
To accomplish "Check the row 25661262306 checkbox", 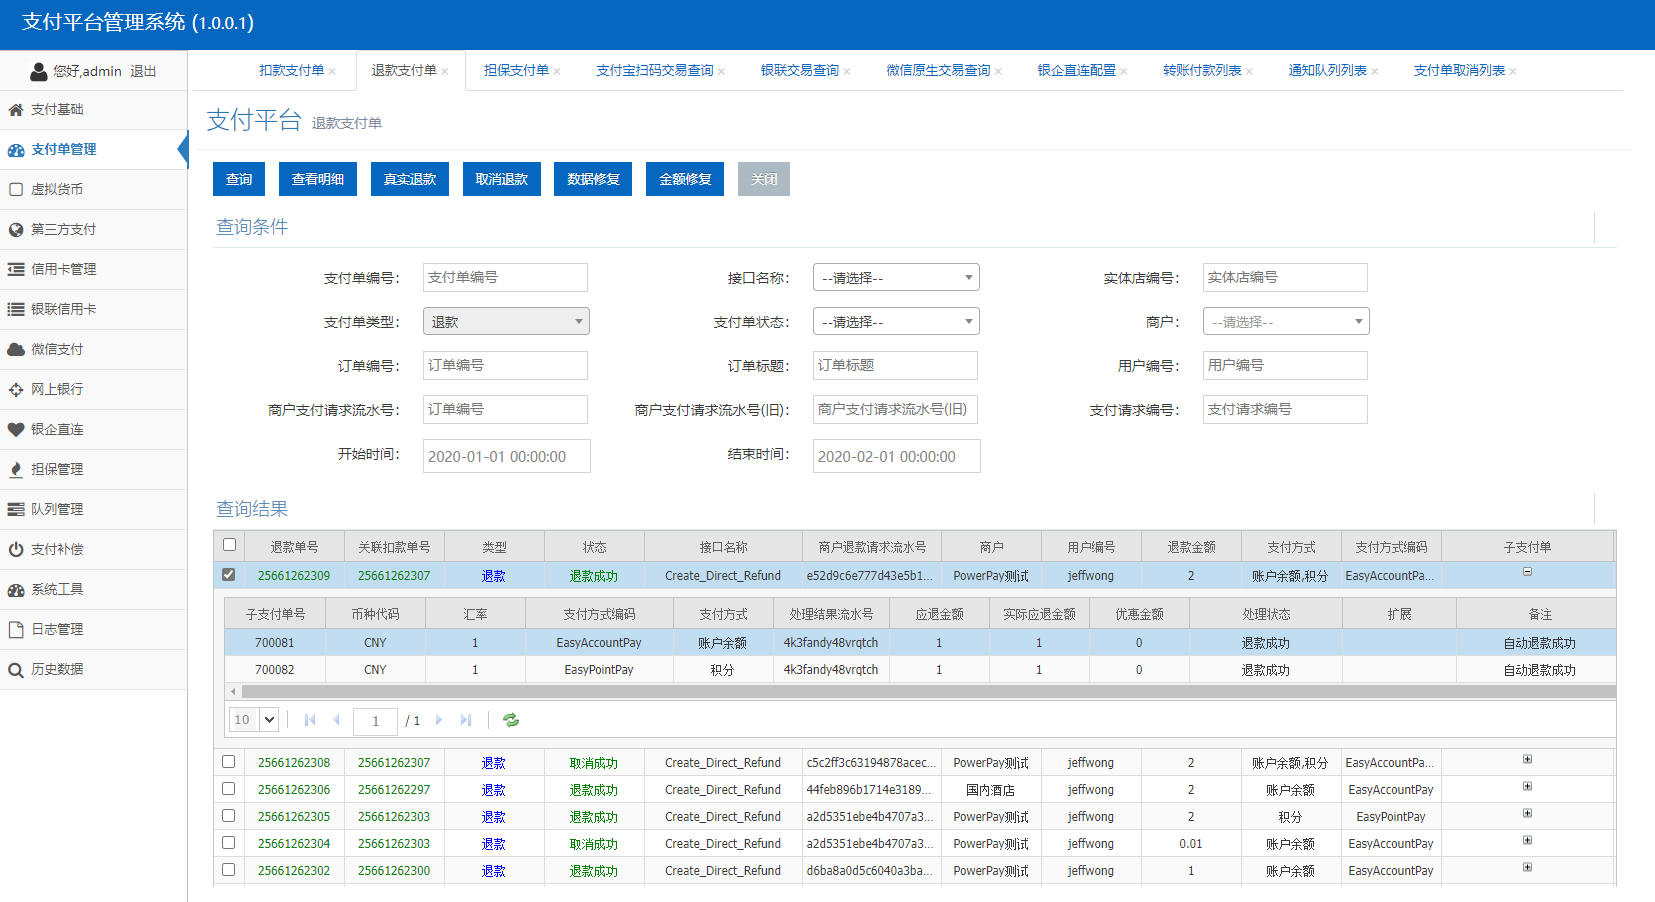I will pos(229,789).
